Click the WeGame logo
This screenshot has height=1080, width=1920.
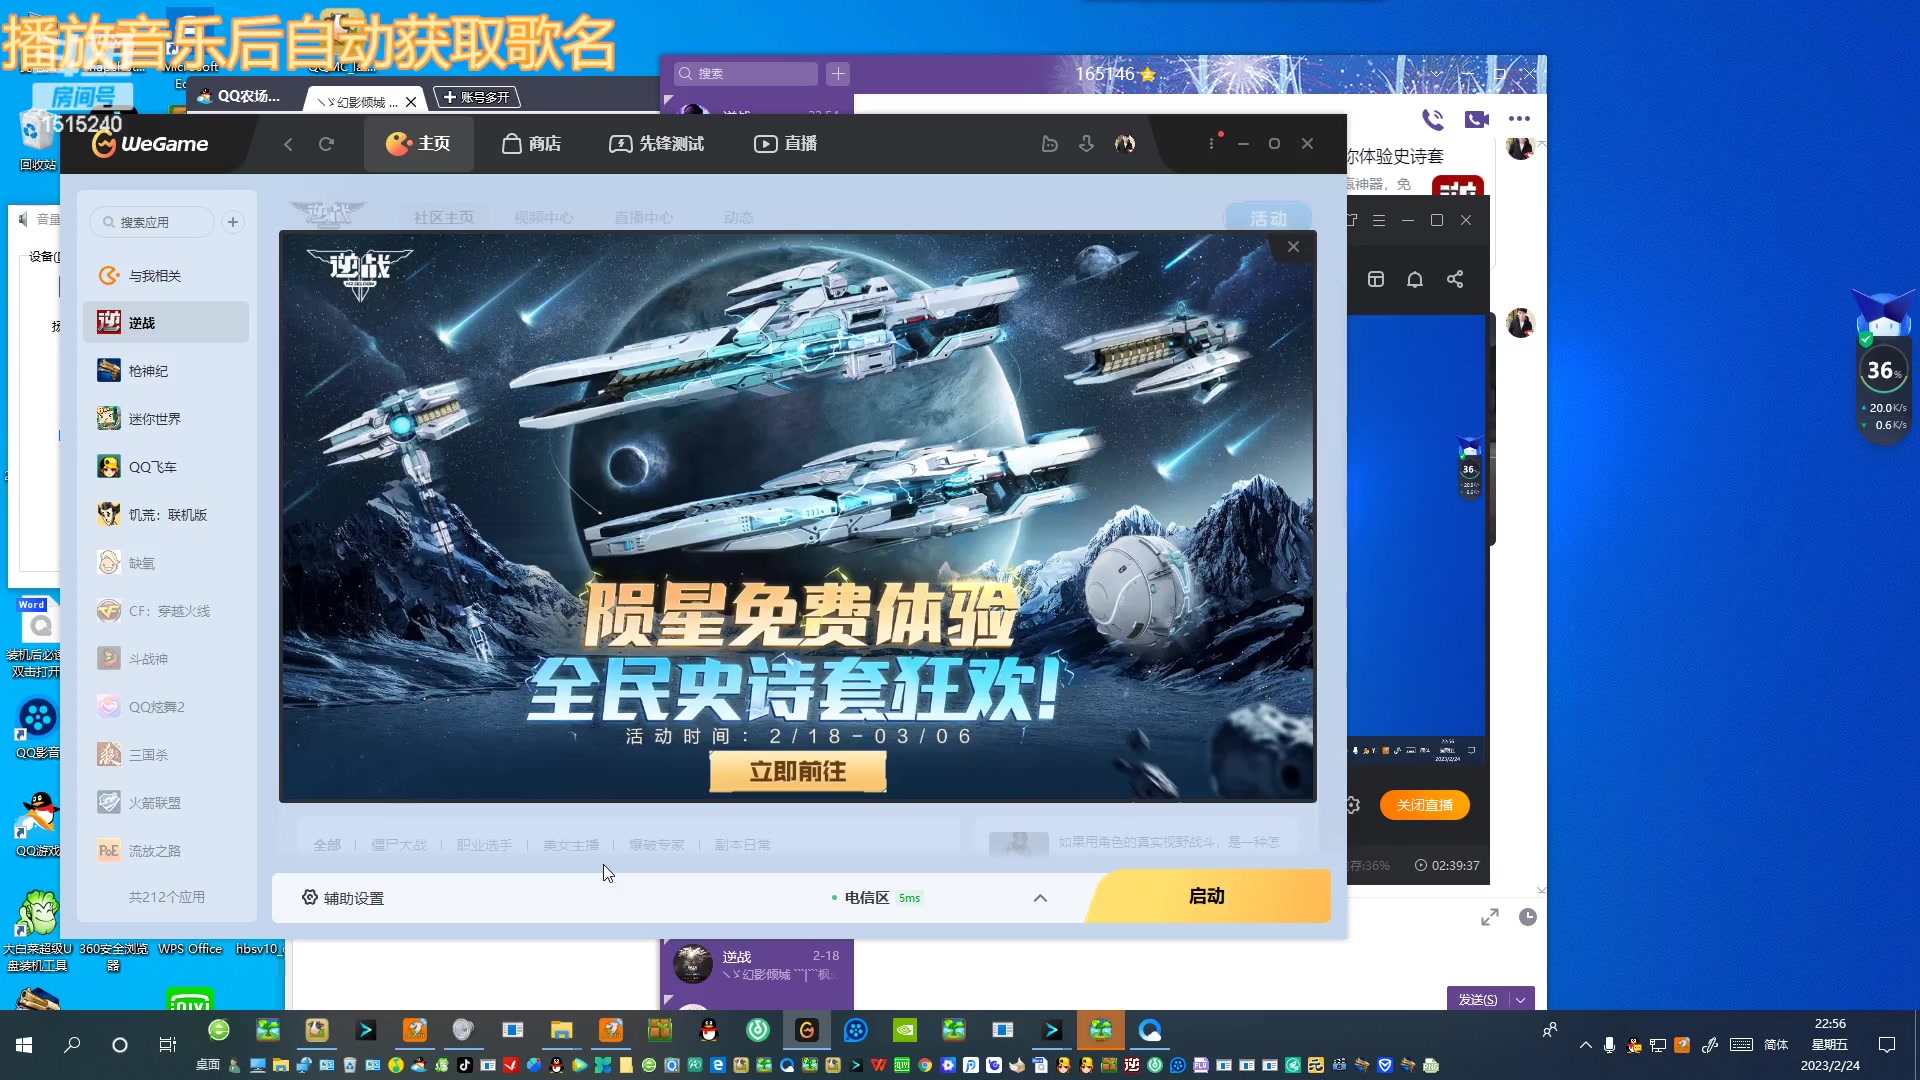point(150,144)
